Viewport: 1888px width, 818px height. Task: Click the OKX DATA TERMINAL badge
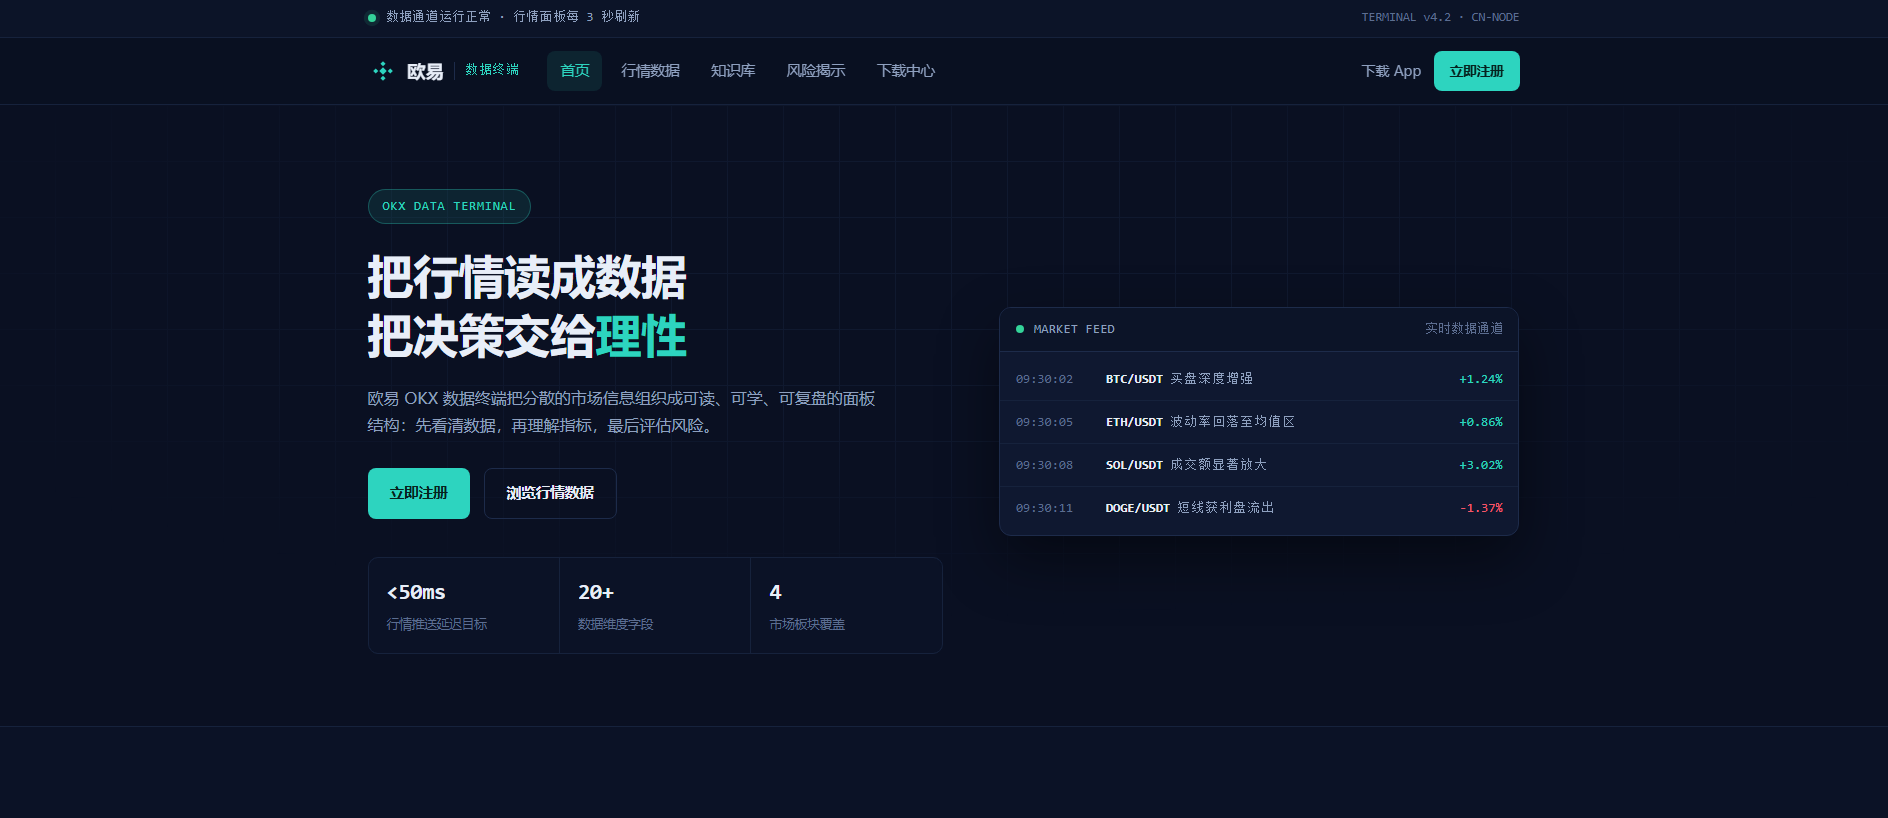point(449,206)
